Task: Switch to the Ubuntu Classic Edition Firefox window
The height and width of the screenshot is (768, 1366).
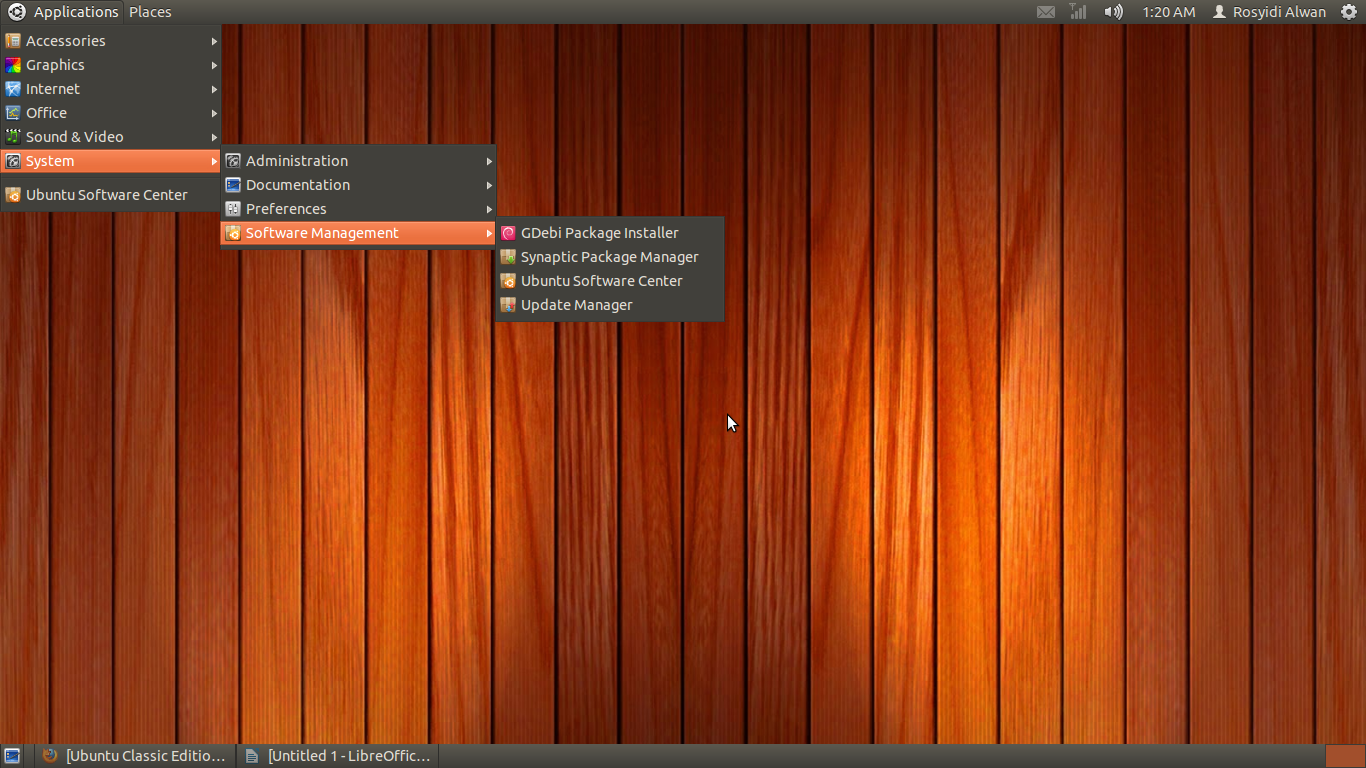Action: 135,756
